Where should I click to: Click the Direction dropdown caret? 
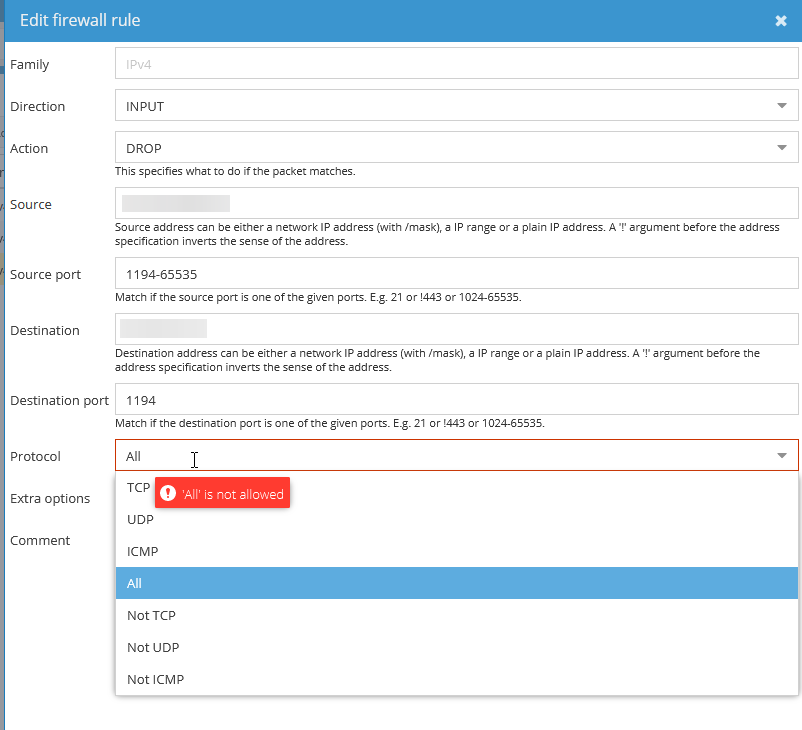click(782, 105)
